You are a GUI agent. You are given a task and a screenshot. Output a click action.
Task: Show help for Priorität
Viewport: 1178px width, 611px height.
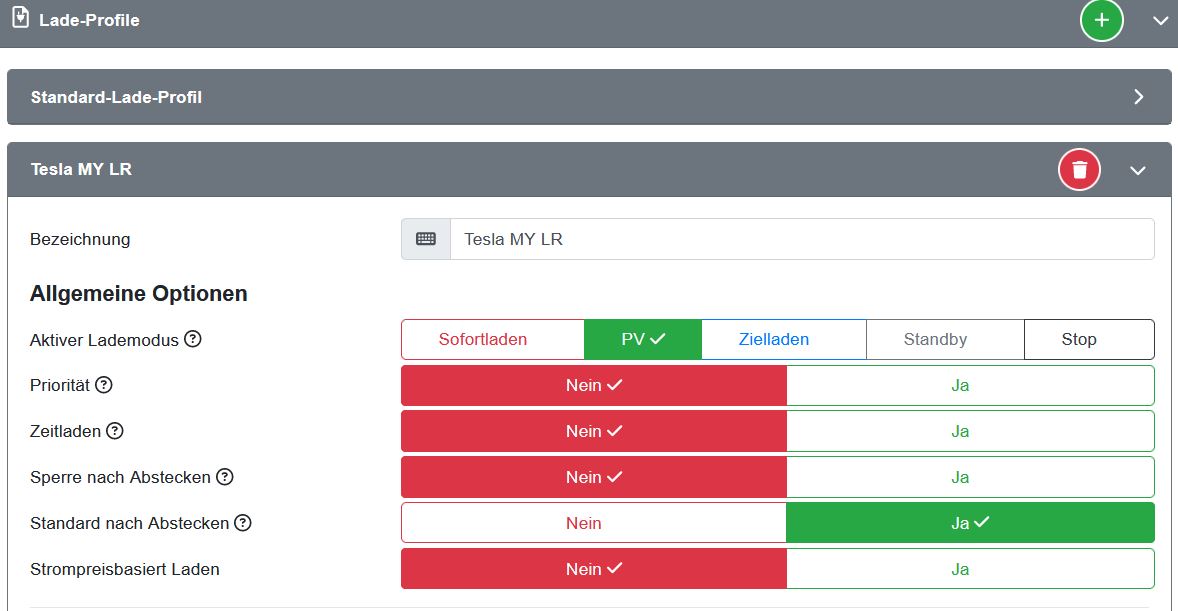tap(104, 385)
